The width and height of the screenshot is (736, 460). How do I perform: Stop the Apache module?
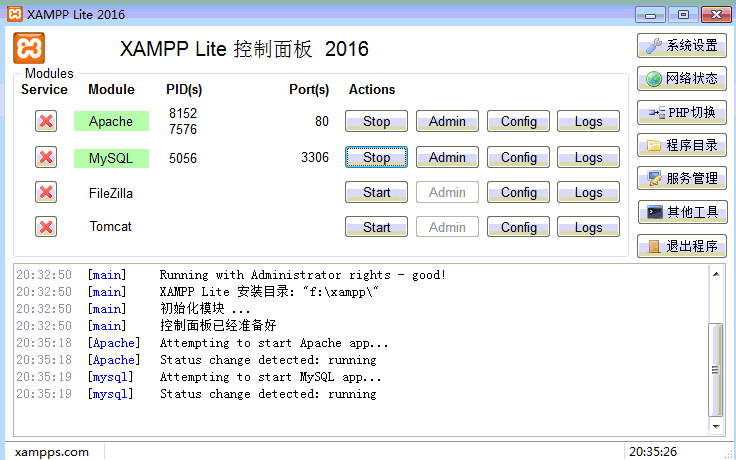point(376,121)
